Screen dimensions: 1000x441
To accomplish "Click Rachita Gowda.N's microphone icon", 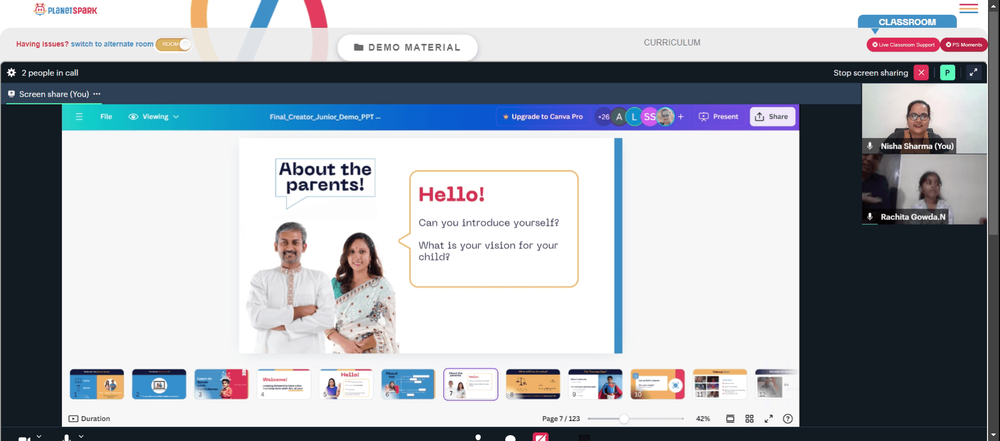I will [x=870, y=217].
